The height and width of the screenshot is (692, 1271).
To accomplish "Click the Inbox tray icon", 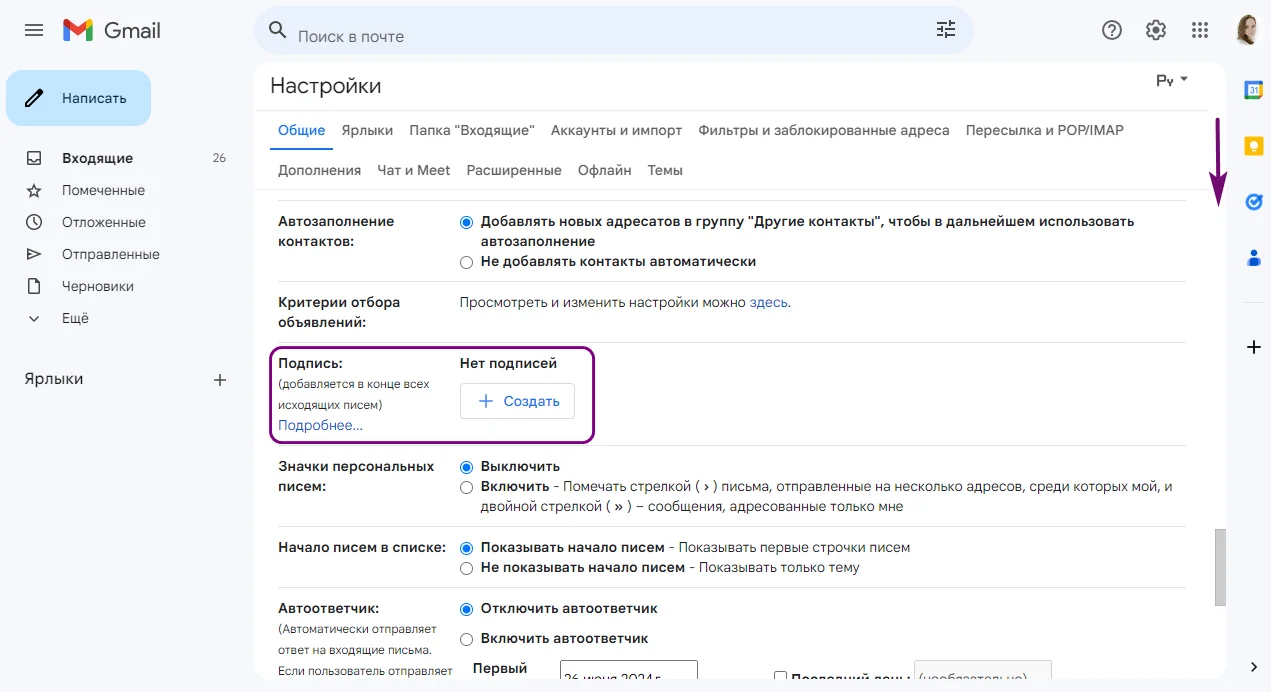I will (x=34, y=158).
